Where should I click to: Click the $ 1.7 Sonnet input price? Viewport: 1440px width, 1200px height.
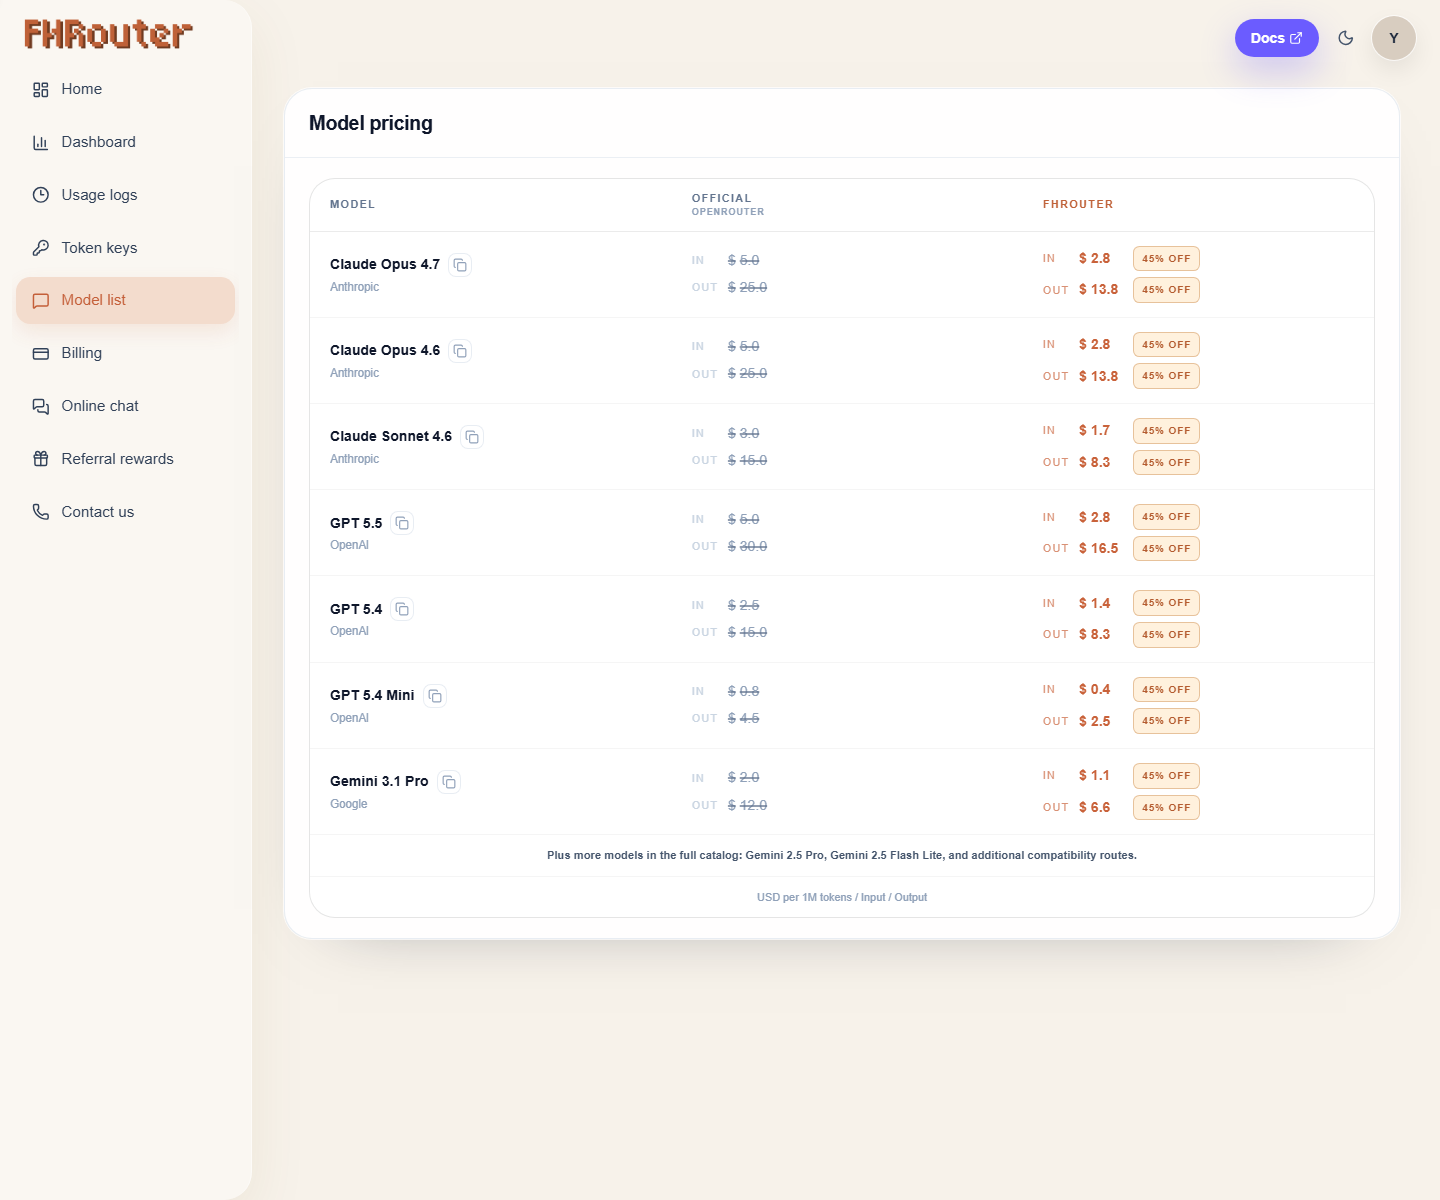tap(1094, 430)
